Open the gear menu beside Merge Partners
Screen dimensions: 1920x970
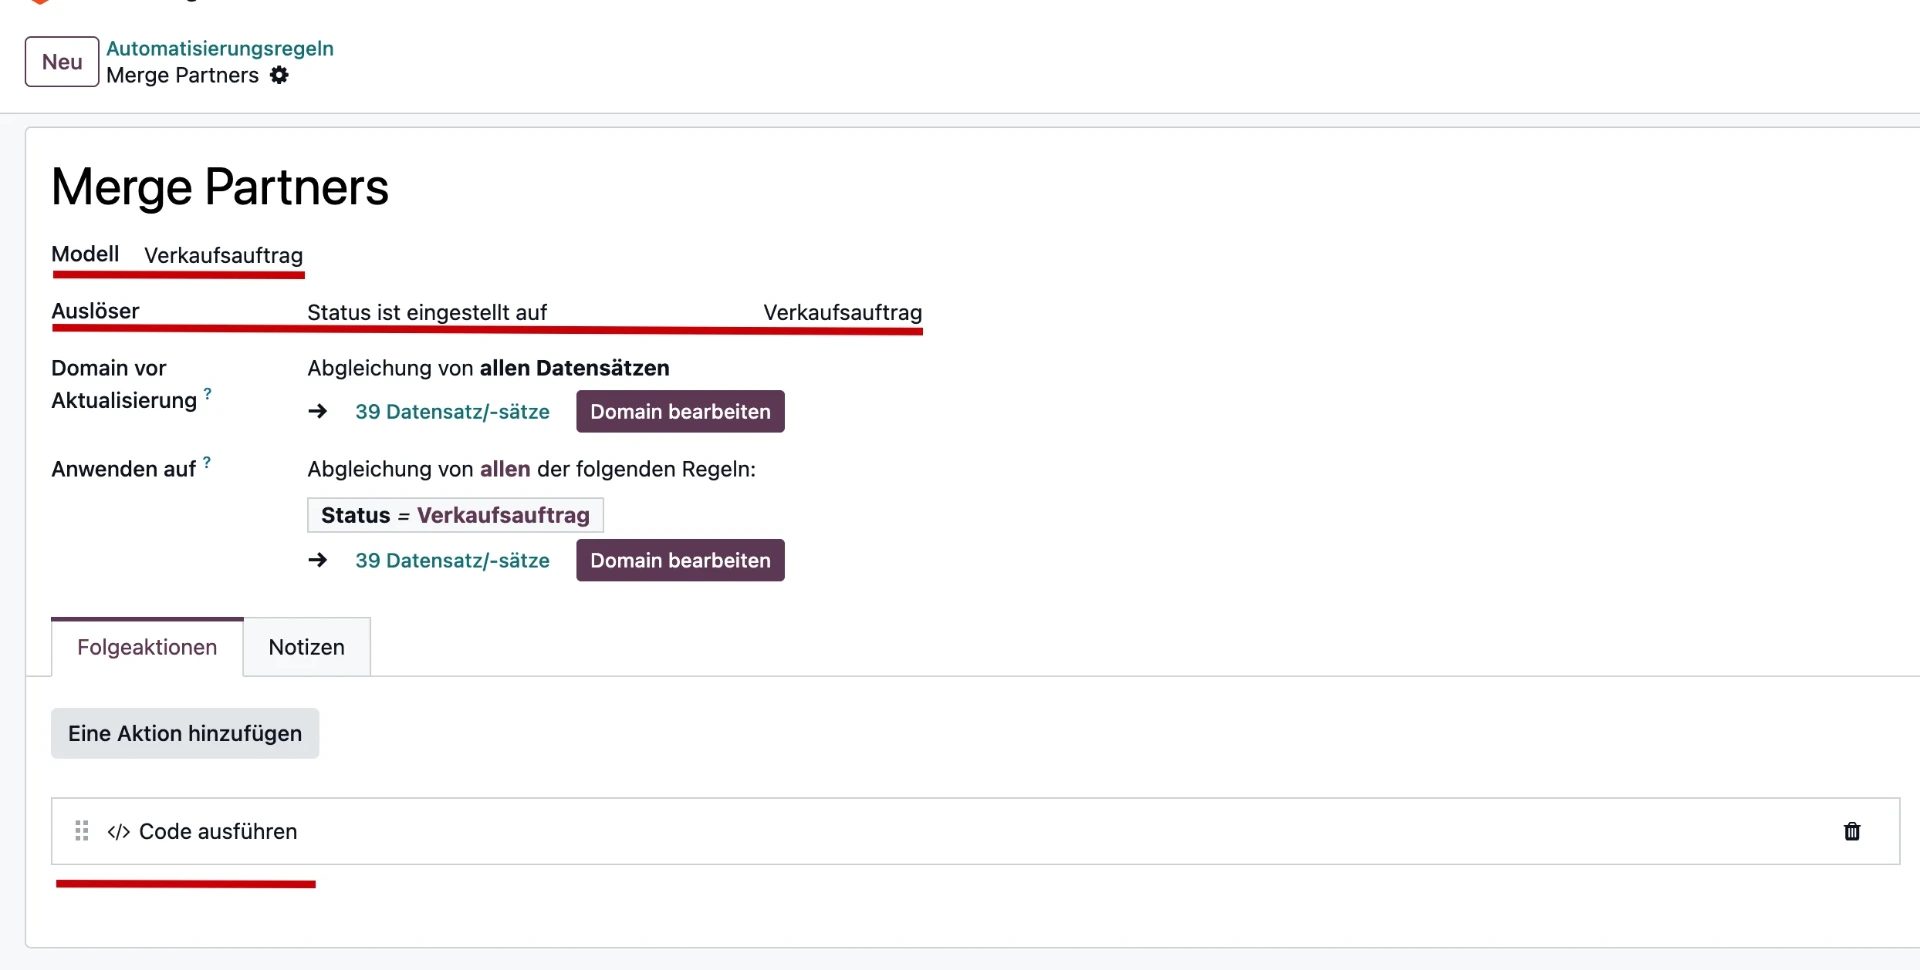pos(279,75)
